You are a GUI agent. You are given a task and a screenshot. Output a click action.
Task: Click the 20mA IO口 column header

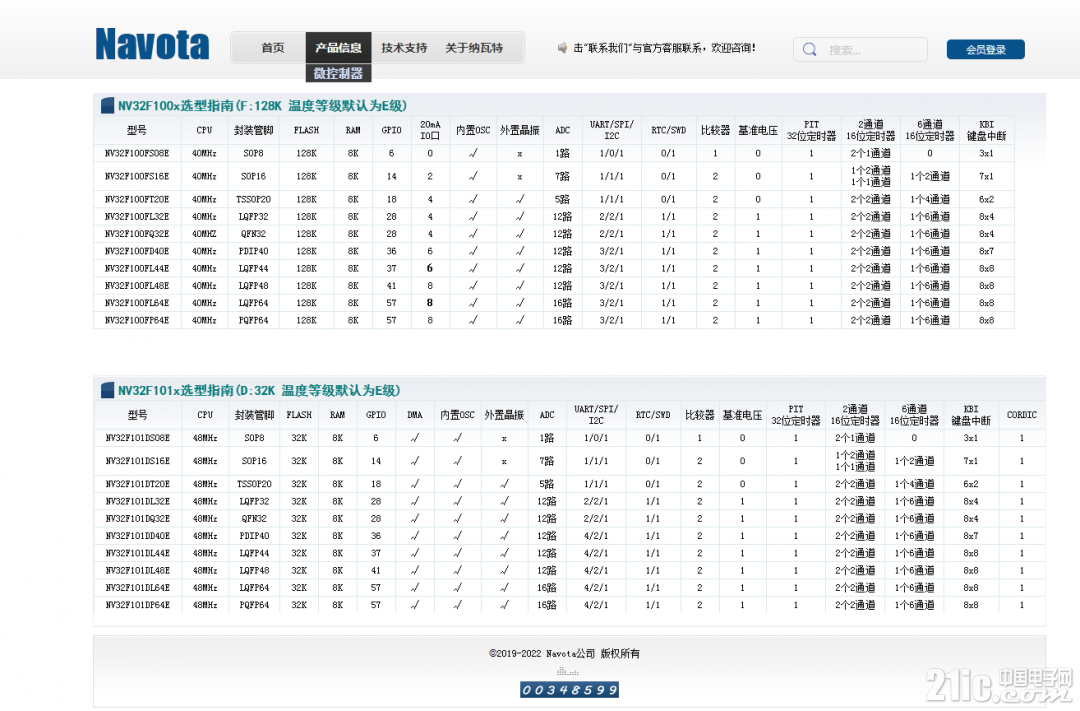click(430, 130)
